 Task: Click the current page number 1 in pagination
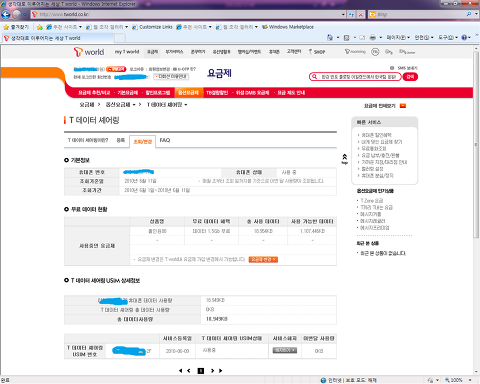pos(201,371)
